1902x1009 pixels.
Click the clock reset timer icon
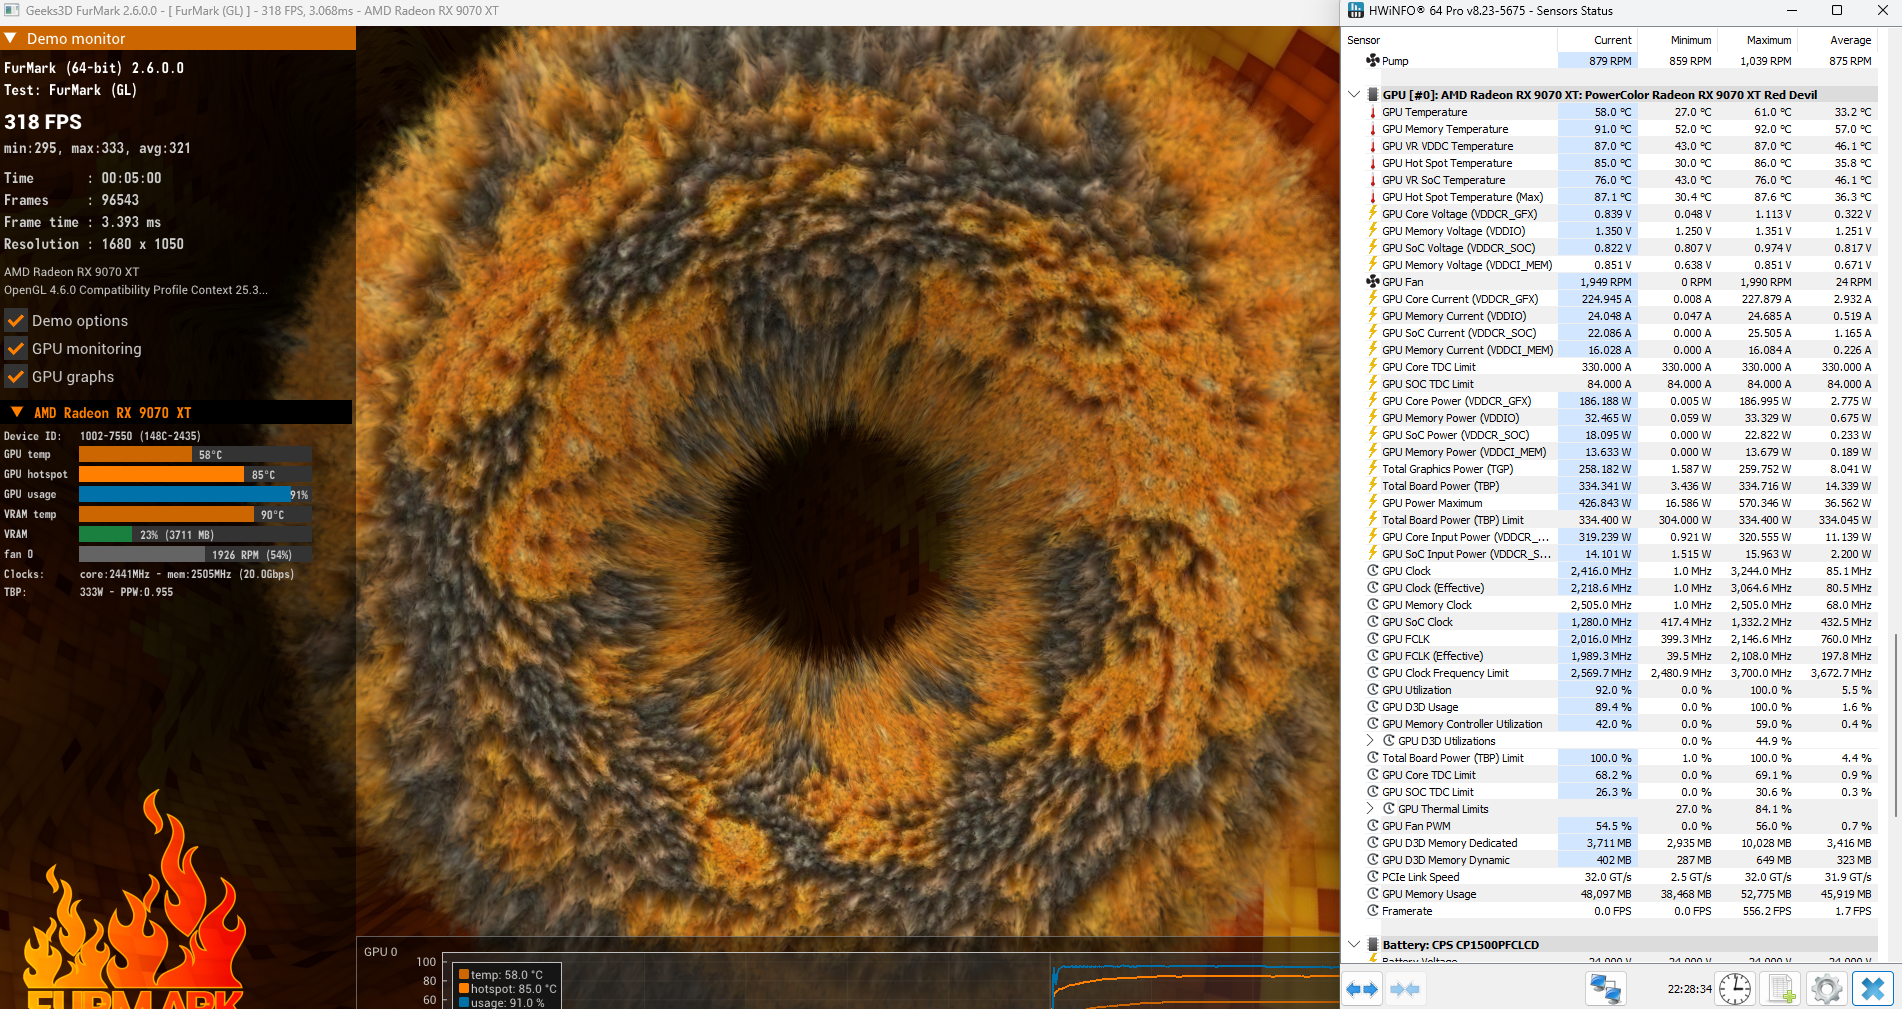[x=1735, y=989]
